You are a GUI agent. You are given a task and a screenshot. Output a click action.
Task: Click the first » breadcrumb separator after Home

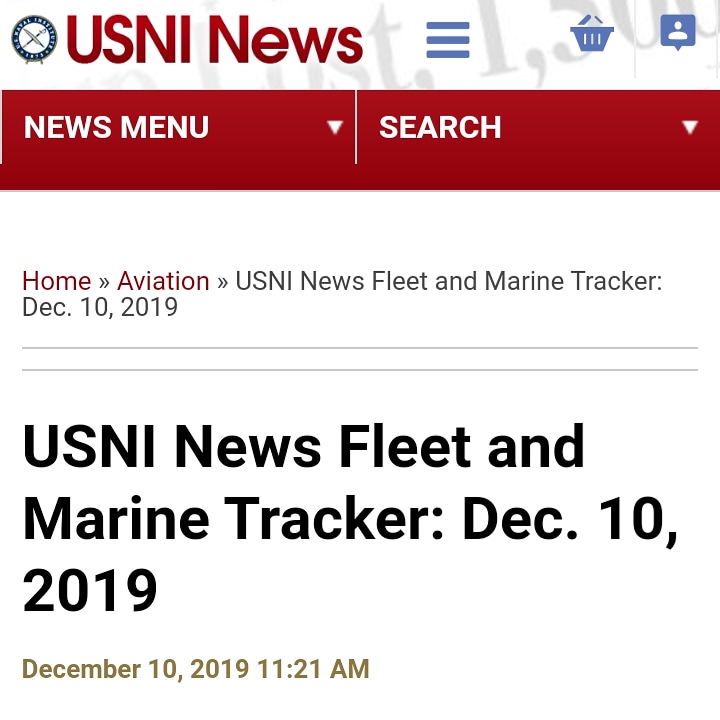click(x=104, y=282)
